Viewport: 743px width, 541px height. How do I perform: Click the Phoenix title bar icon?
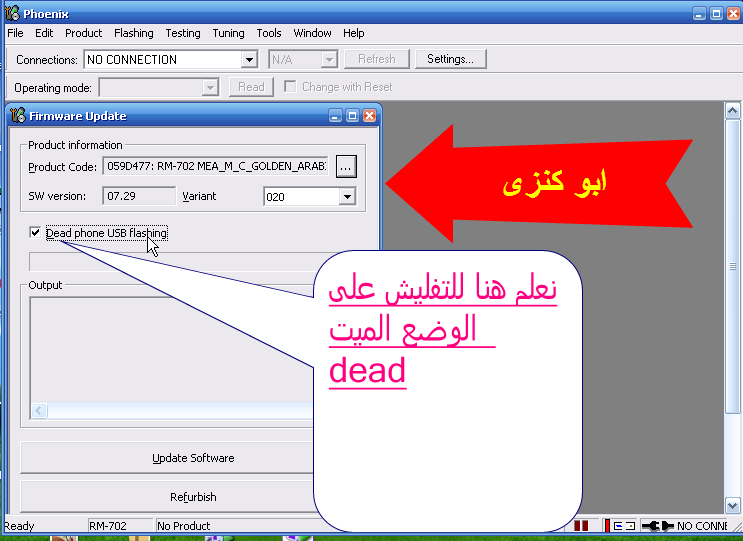point(13,13)
